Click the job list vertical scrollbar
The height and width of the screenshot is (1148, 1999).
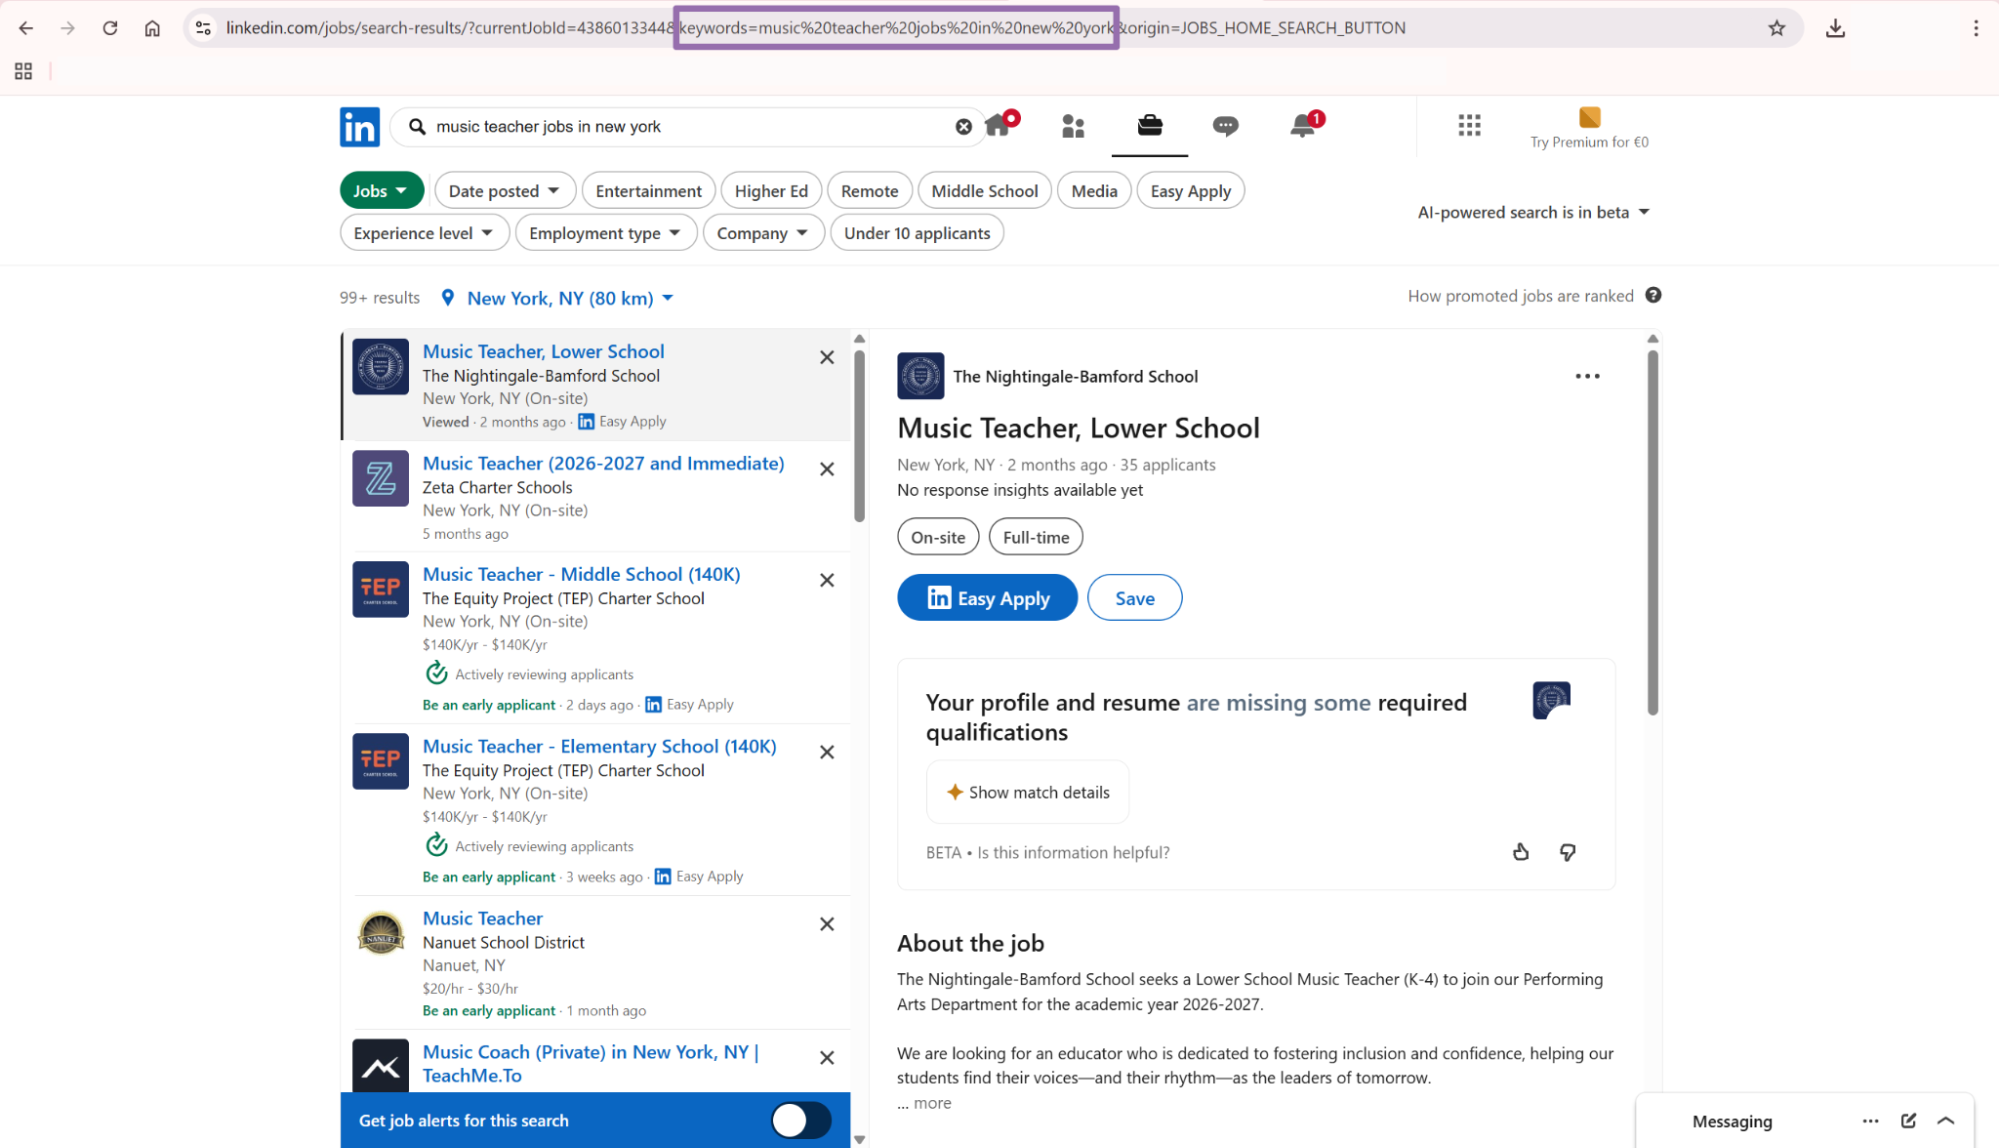[x=859, y=437]
